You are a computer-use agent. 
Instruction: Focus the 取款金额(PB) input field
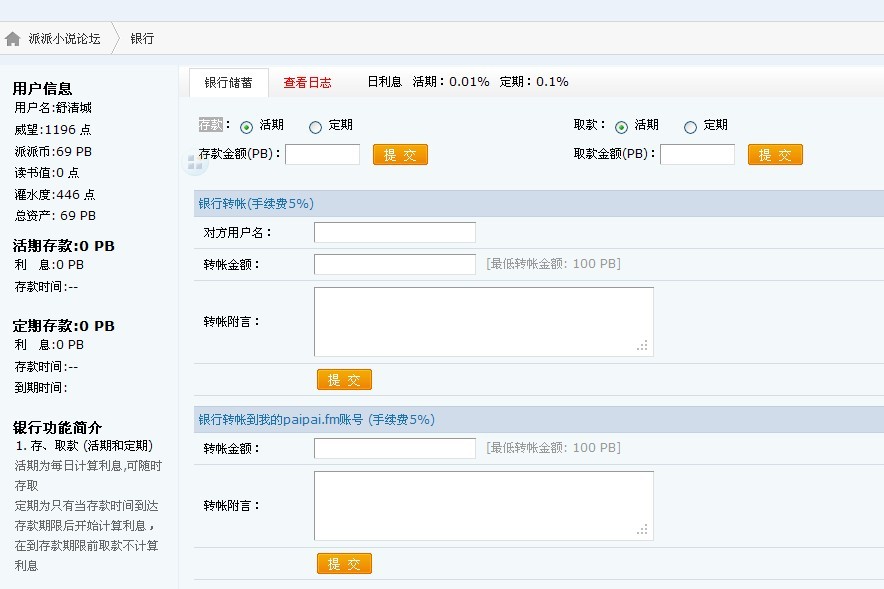click(x=697, y=154)
